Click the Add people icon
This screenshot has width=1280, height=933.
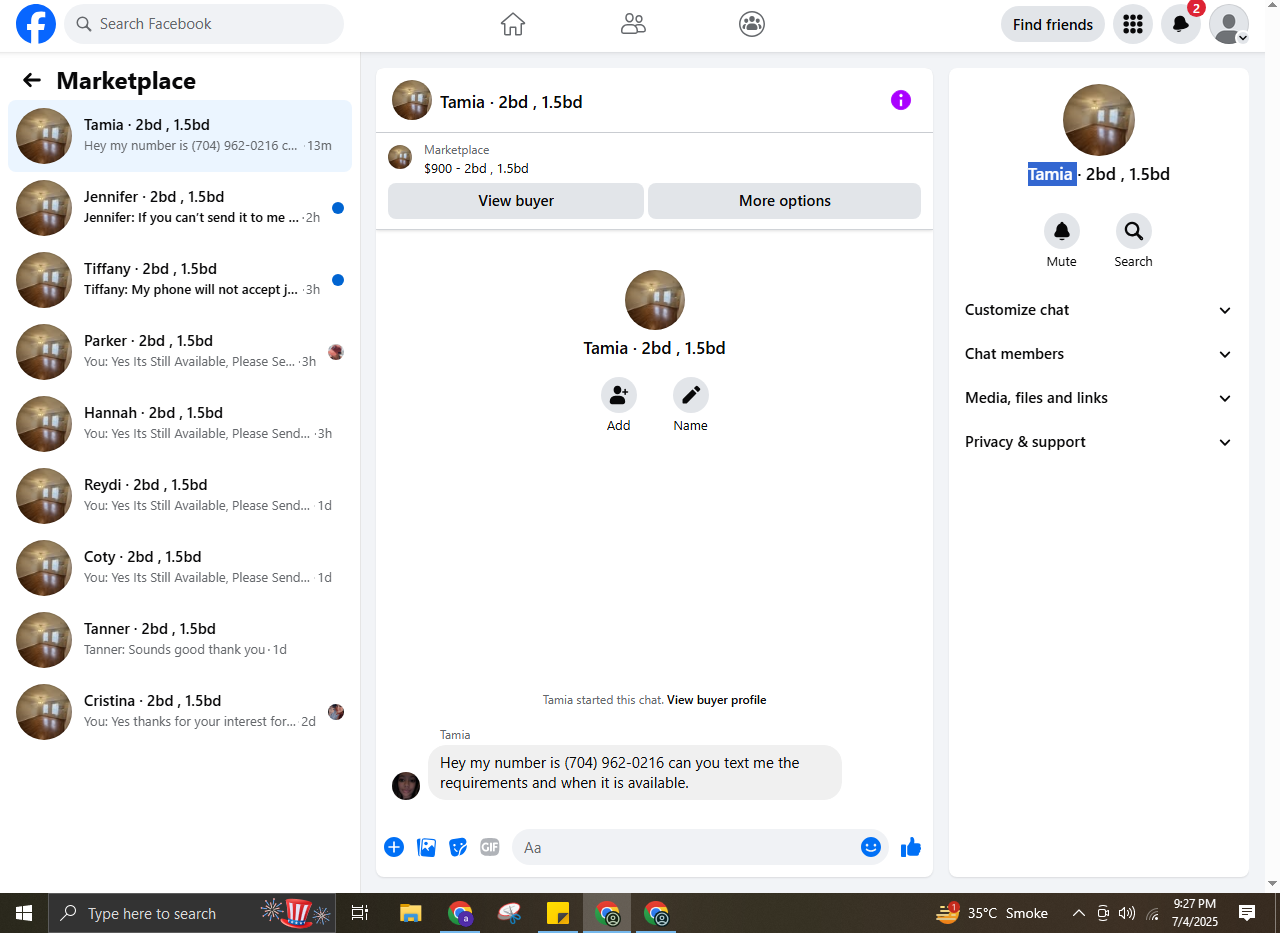pos(619,395)
